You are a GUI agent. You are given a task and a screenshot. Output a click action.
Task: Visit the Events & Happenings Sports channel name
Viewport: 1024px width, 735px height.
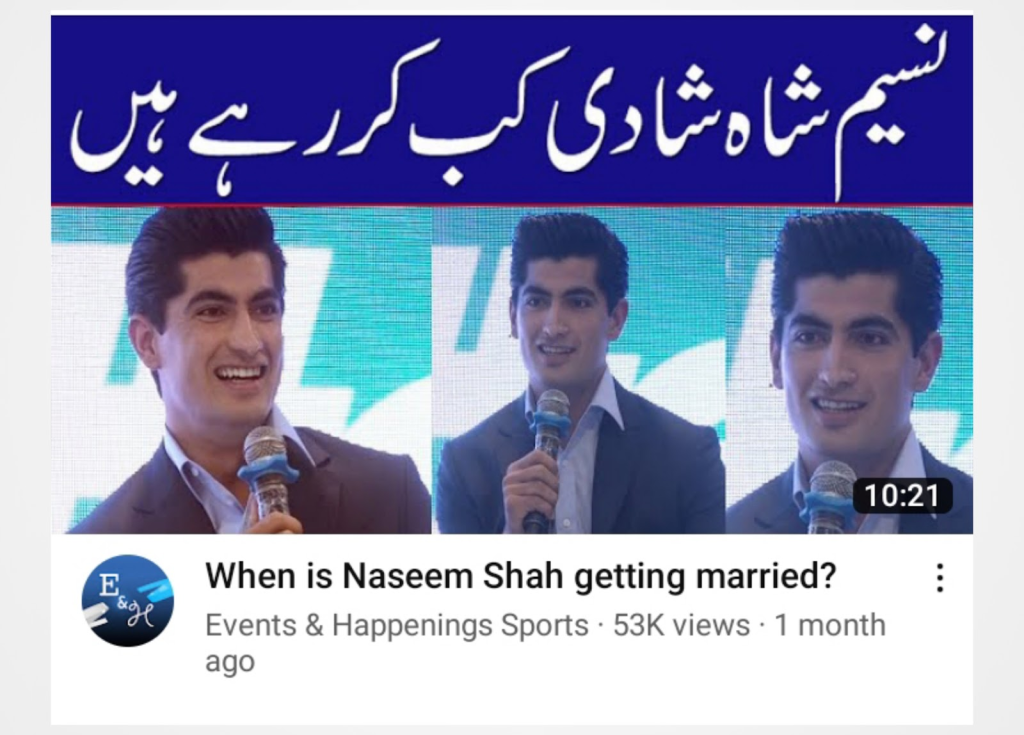point(397,625)
